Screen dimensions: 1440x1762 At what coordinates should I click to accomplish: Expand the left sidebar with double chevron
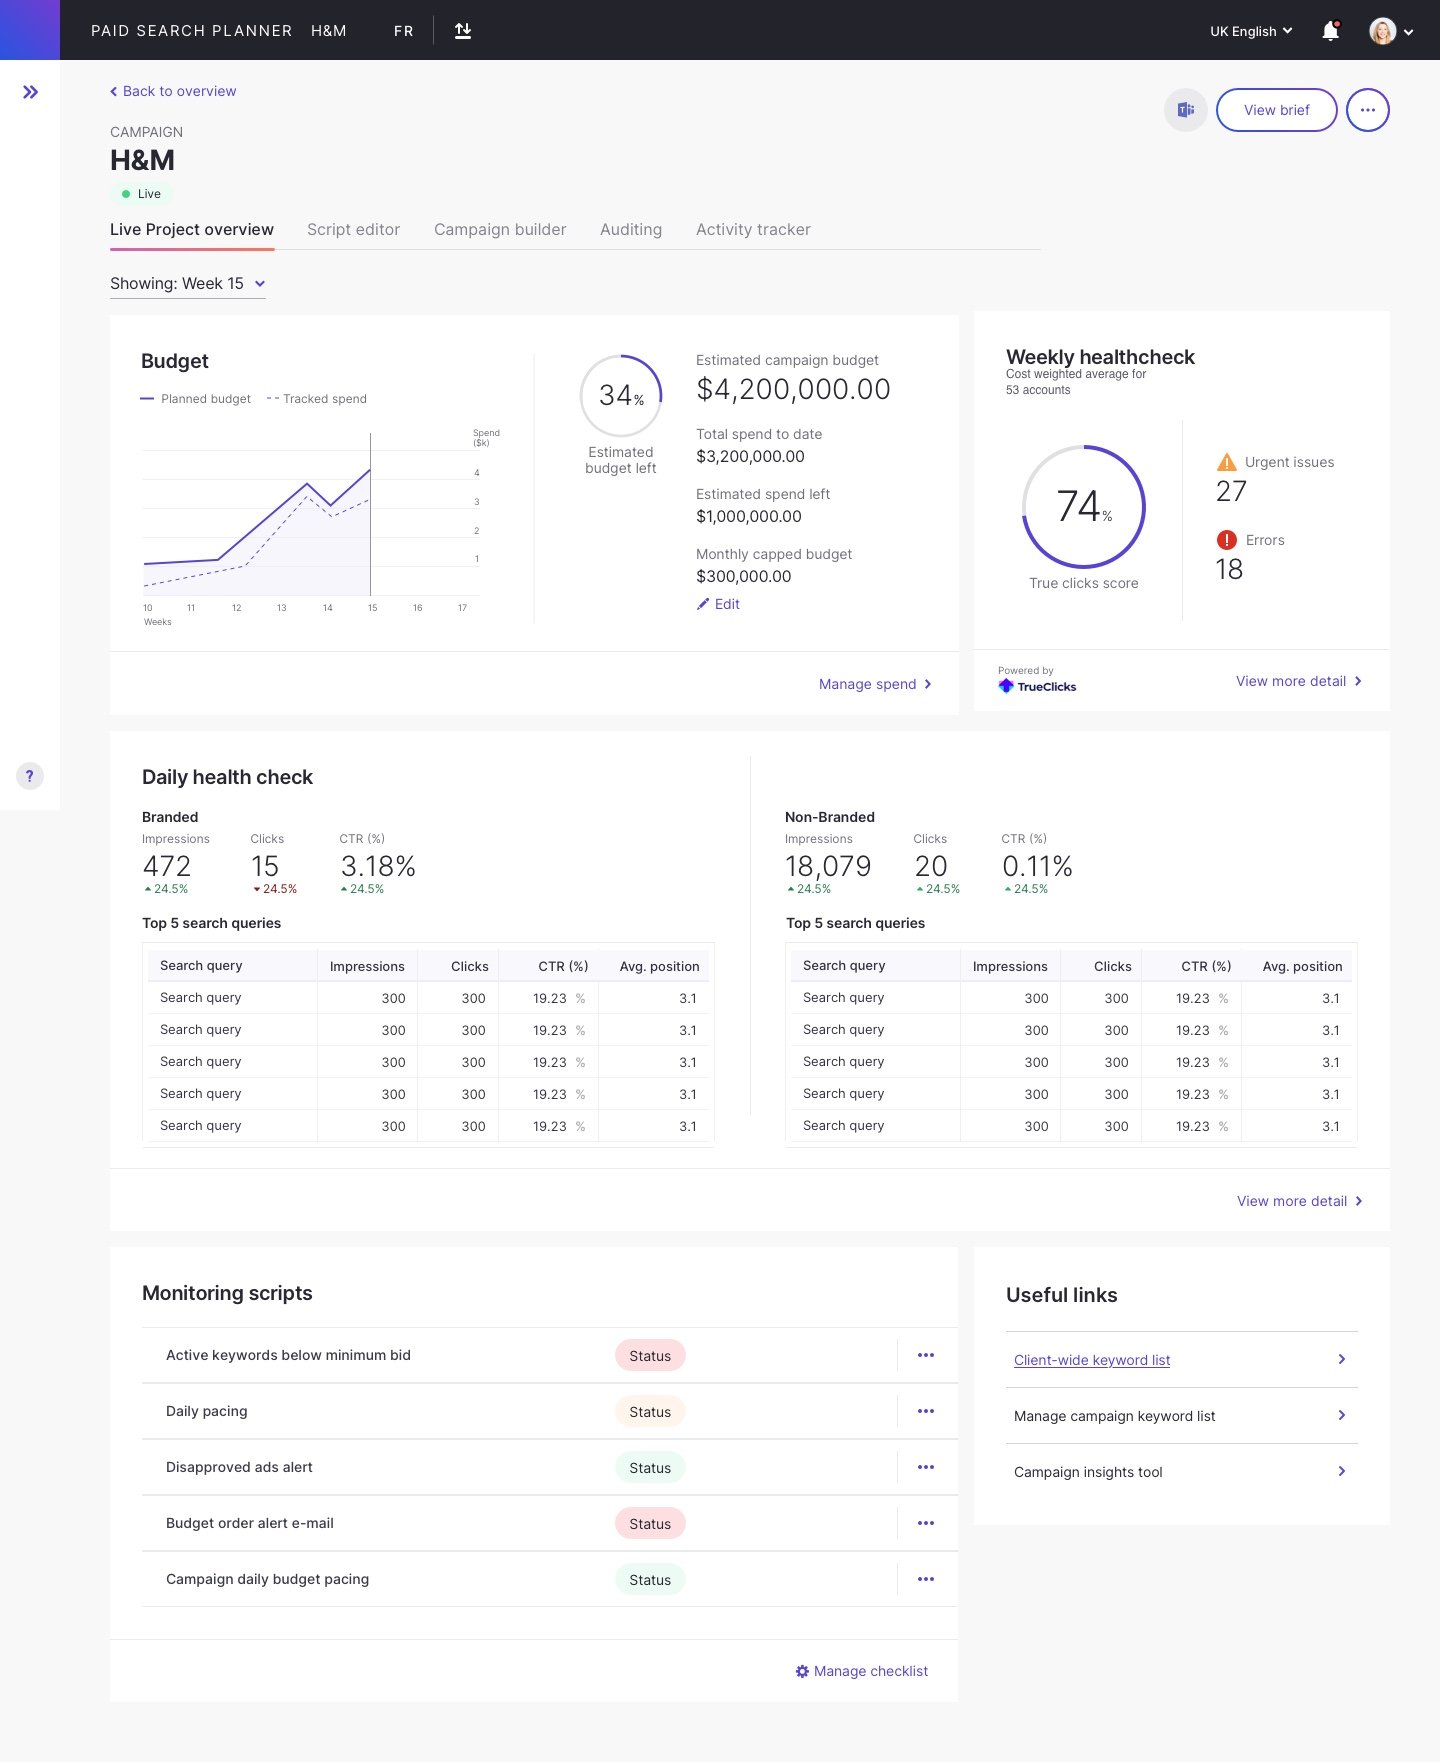click(30, 92)
